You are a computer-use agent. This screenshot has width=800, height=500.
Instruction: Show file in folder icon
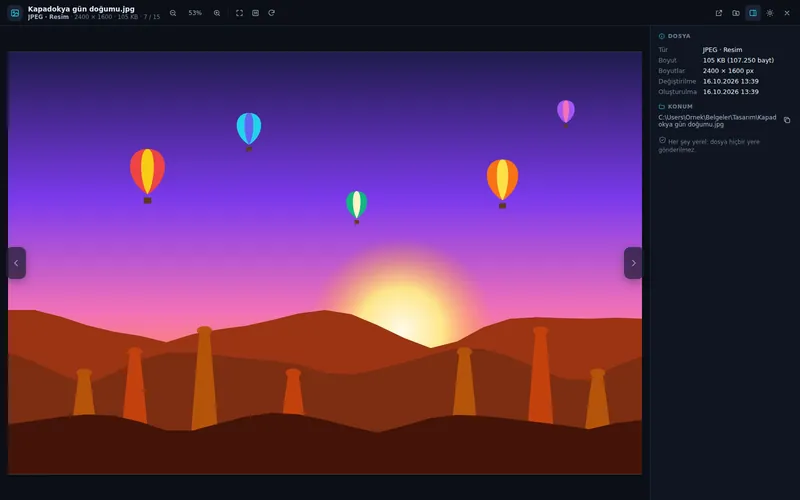coord(736,13)
